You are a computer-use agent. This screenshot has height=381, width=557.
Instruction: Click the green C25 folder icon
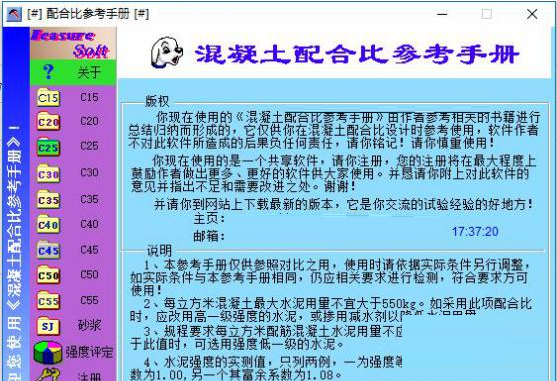[48, 147]
